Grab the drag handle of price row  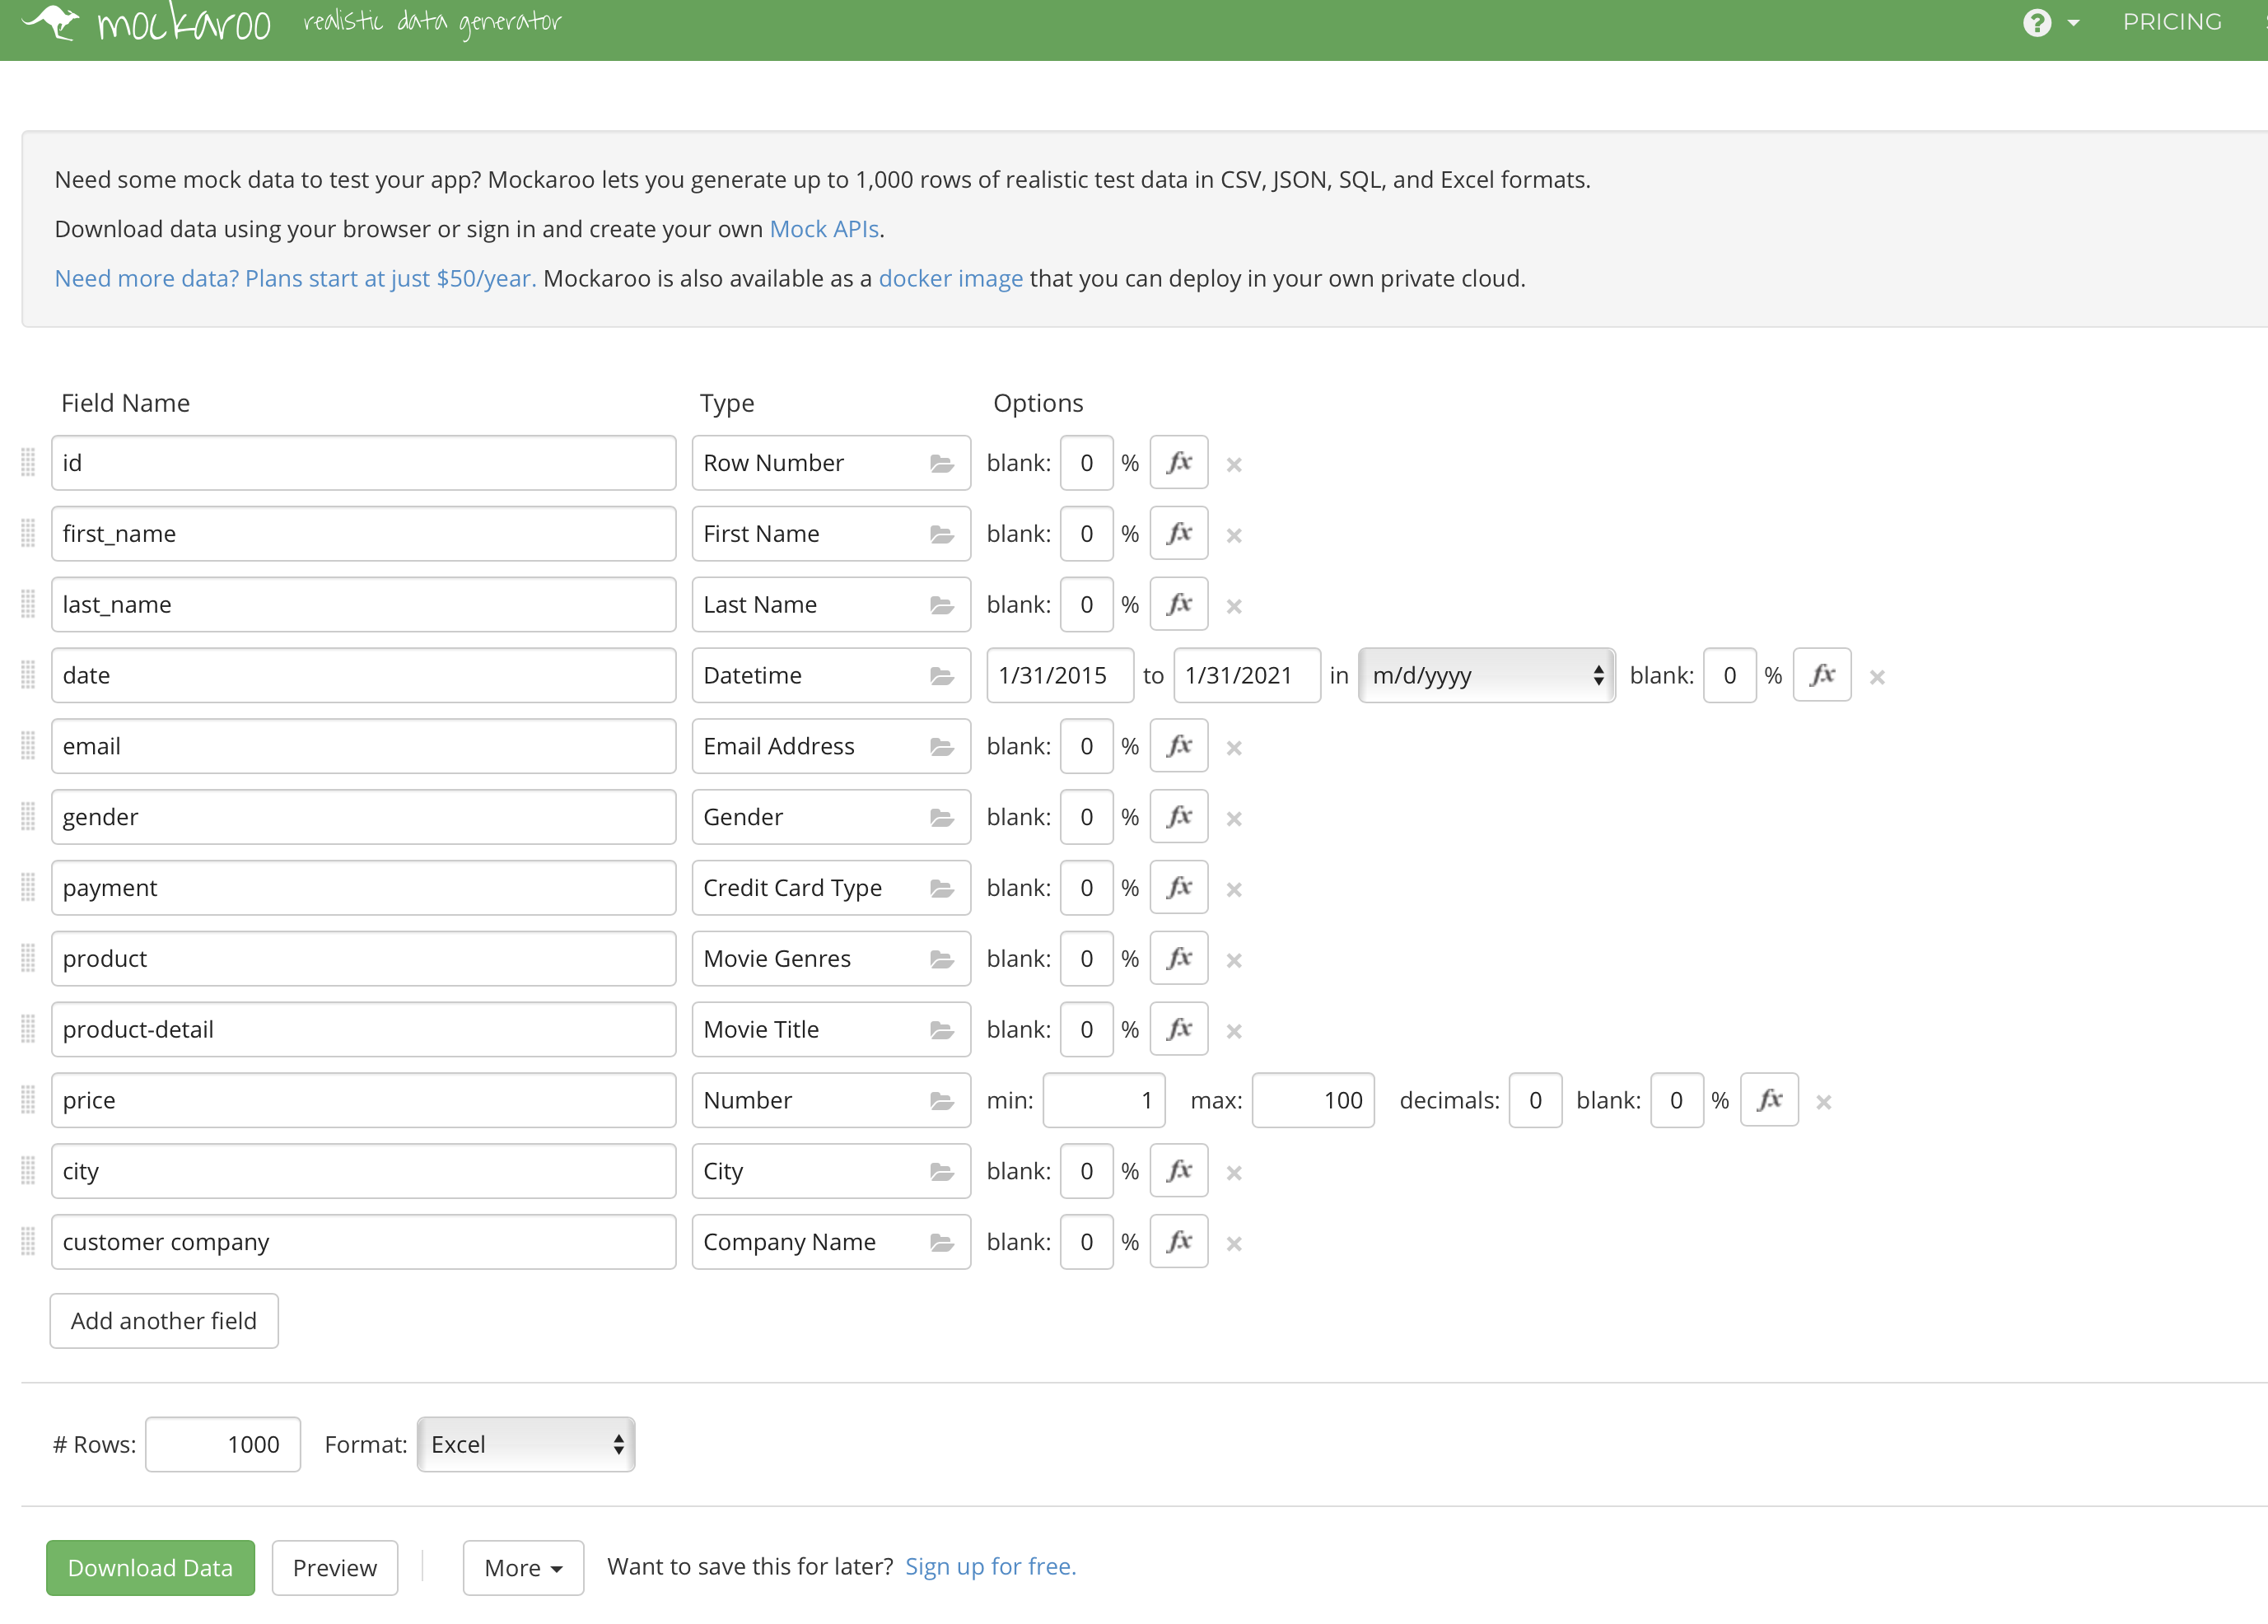click(x=28, y=1101)
